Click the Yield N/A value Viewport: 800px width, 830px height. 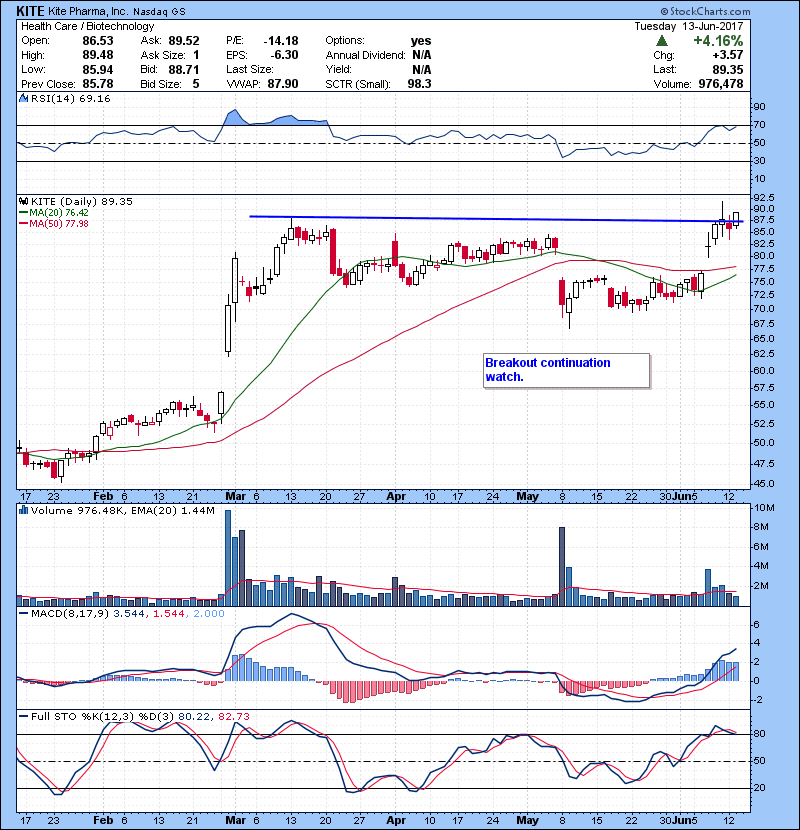click(421, 69)
